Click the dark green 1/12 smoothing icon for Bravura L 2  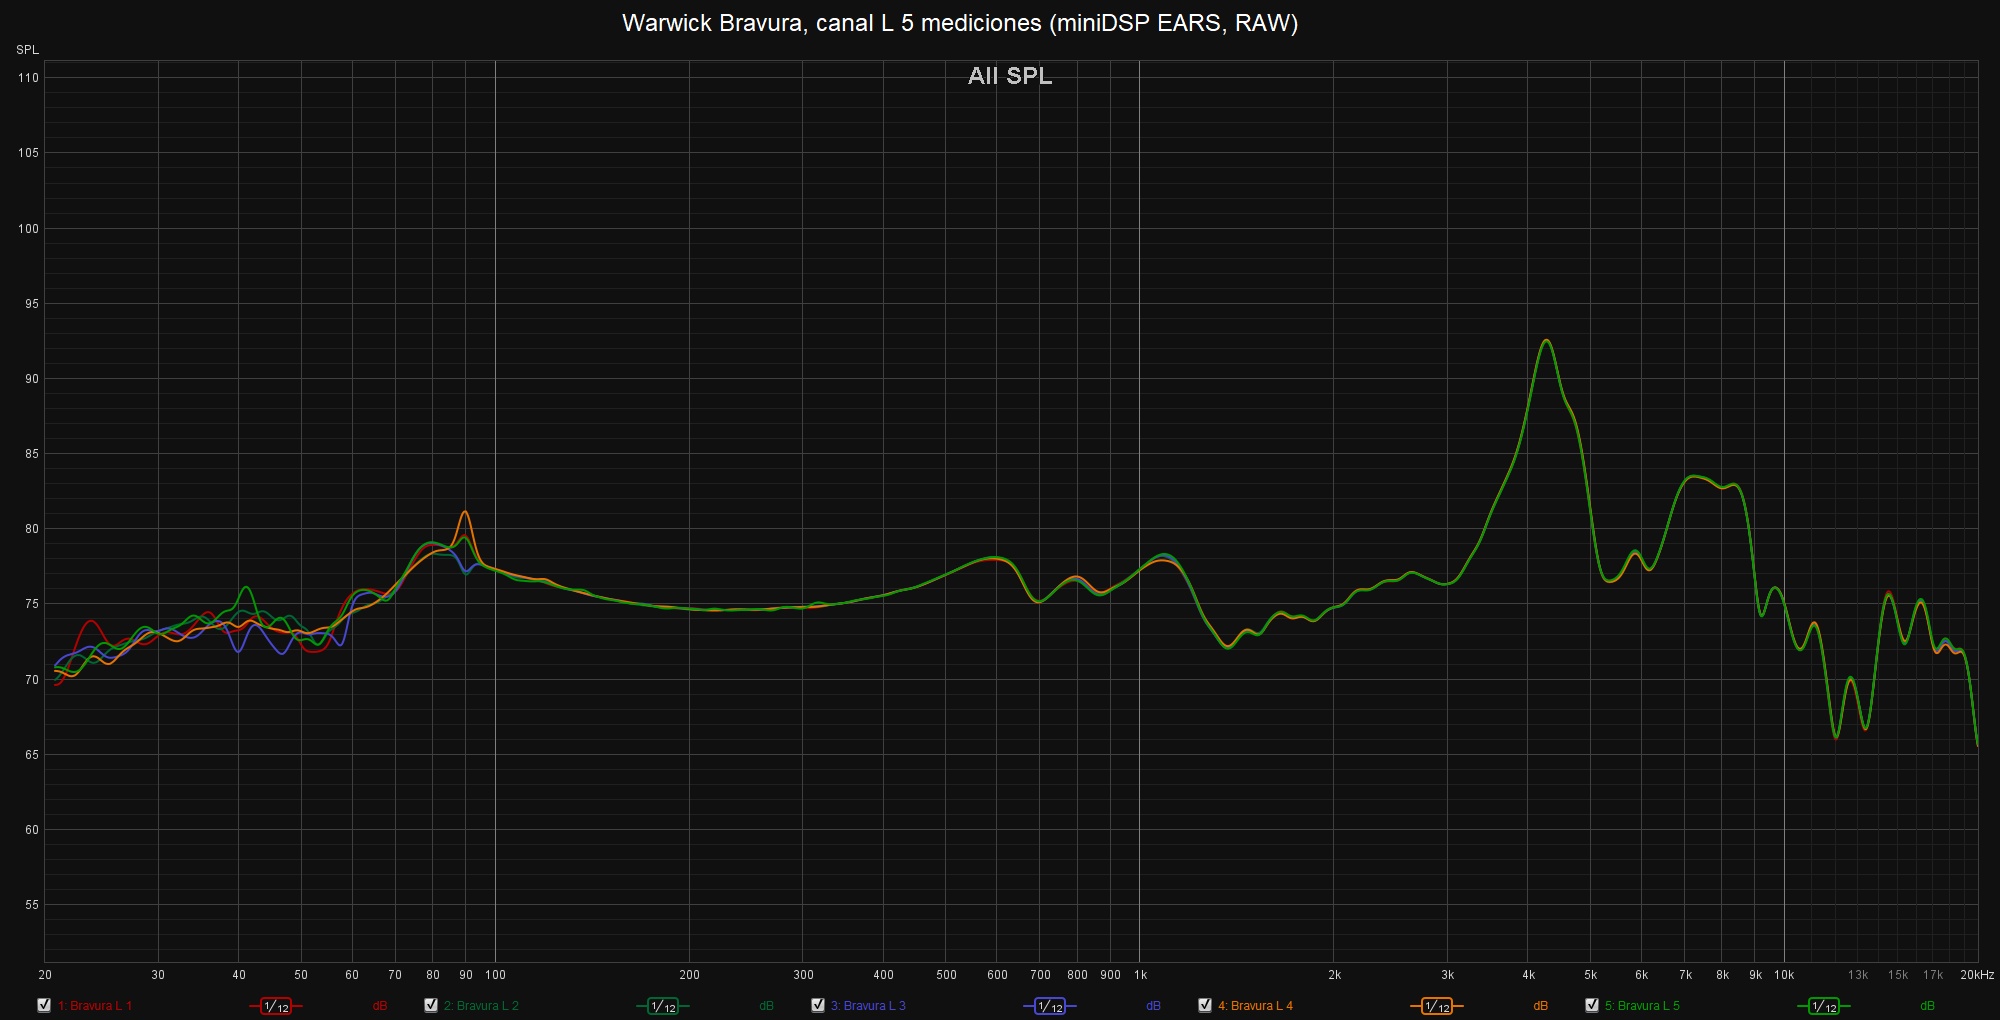click(663, 1006)
